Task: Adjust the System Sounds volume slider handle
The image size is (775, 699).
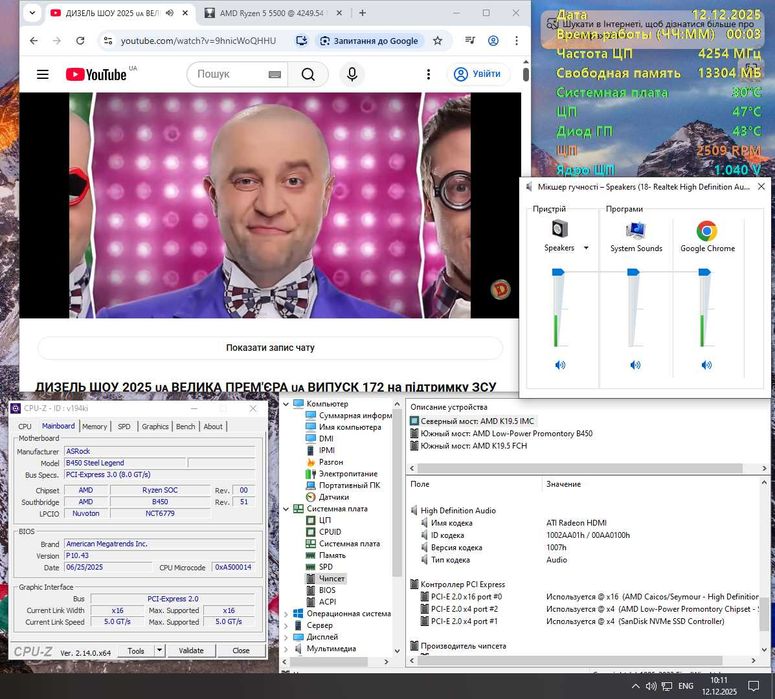Action: click(633, 272)
